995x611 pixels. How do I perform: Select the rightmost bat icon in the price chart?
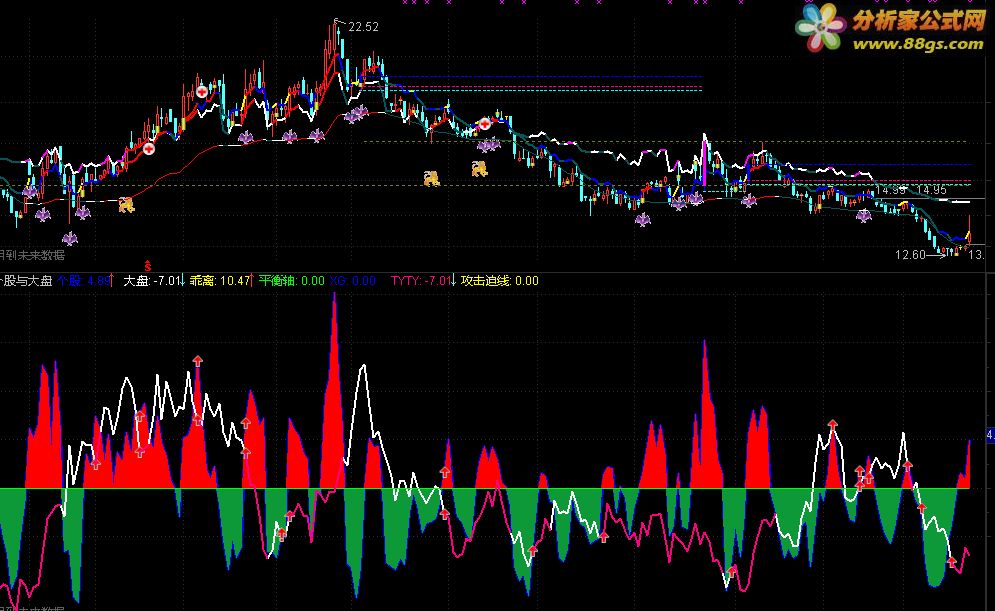click(x=864, y=215)
